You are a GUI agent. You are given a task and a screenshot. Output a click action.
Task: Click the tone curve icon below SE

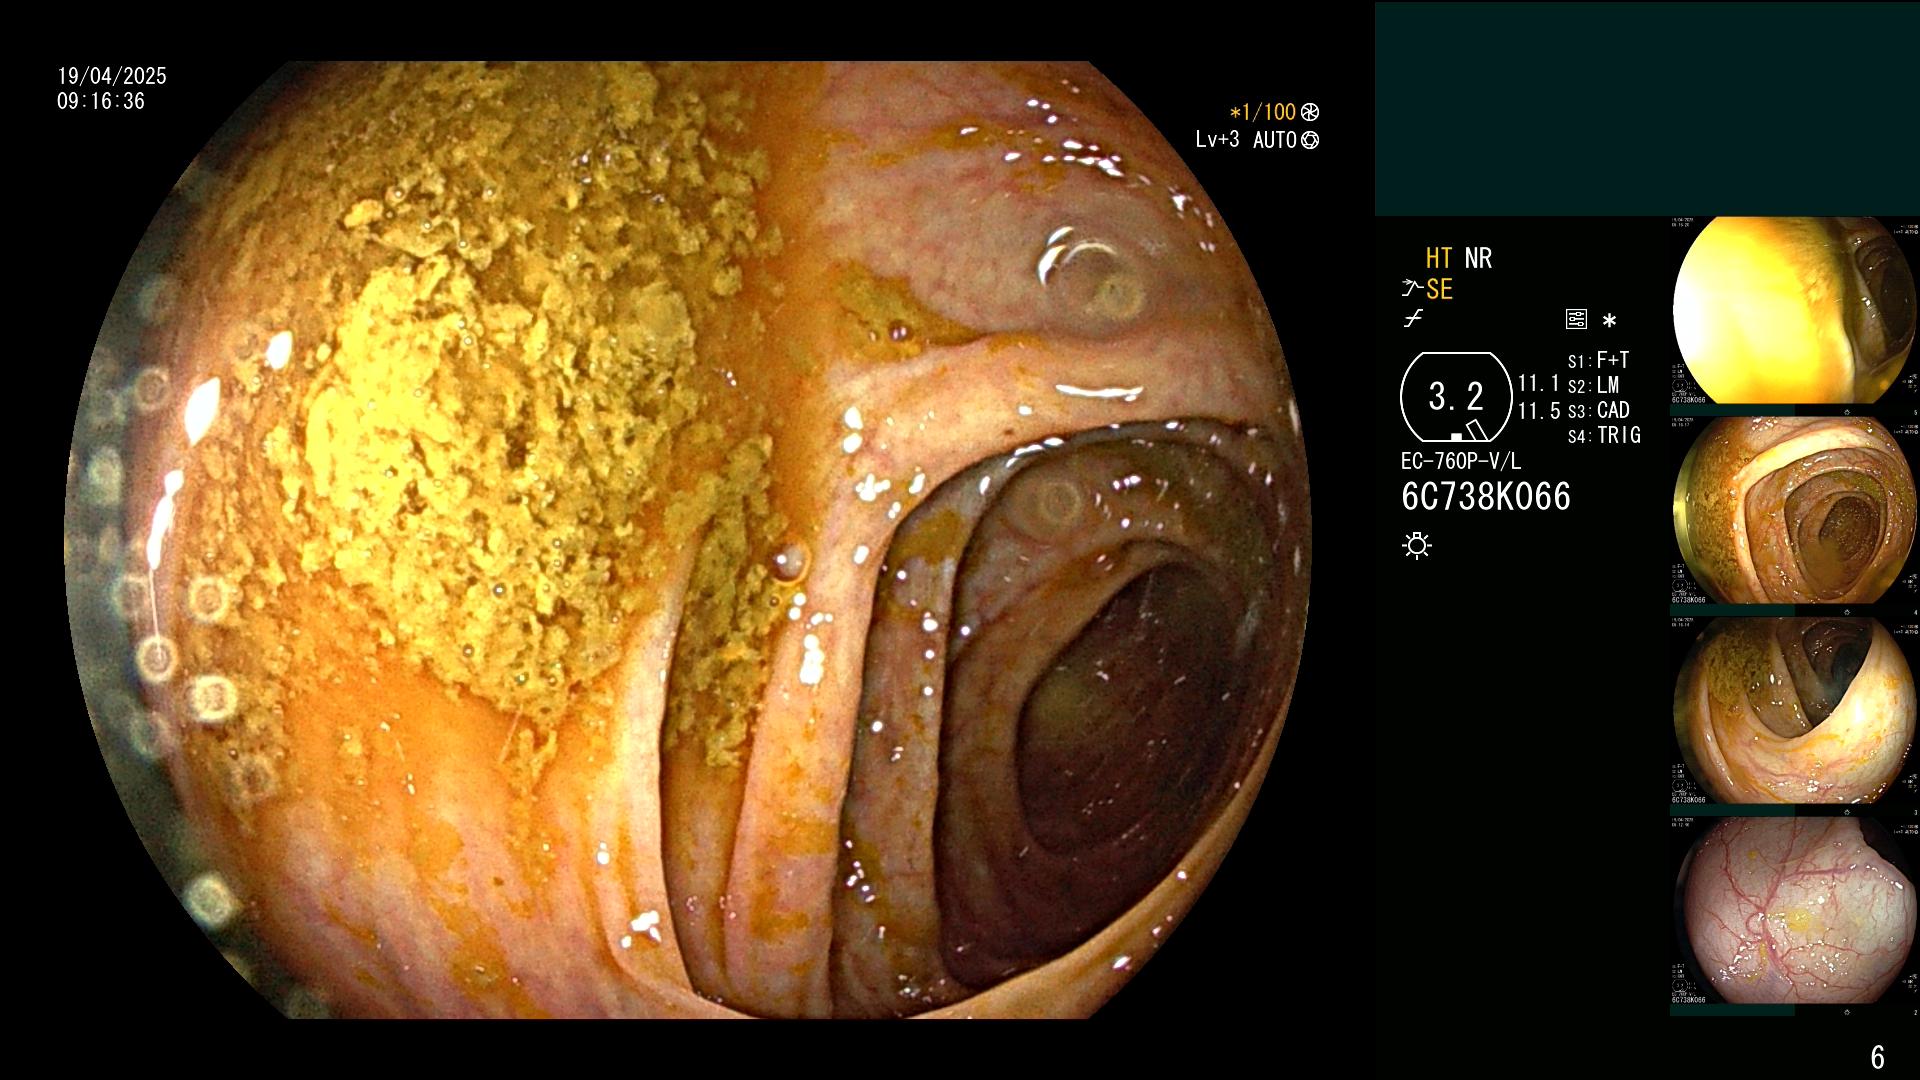click(1413, 319)
